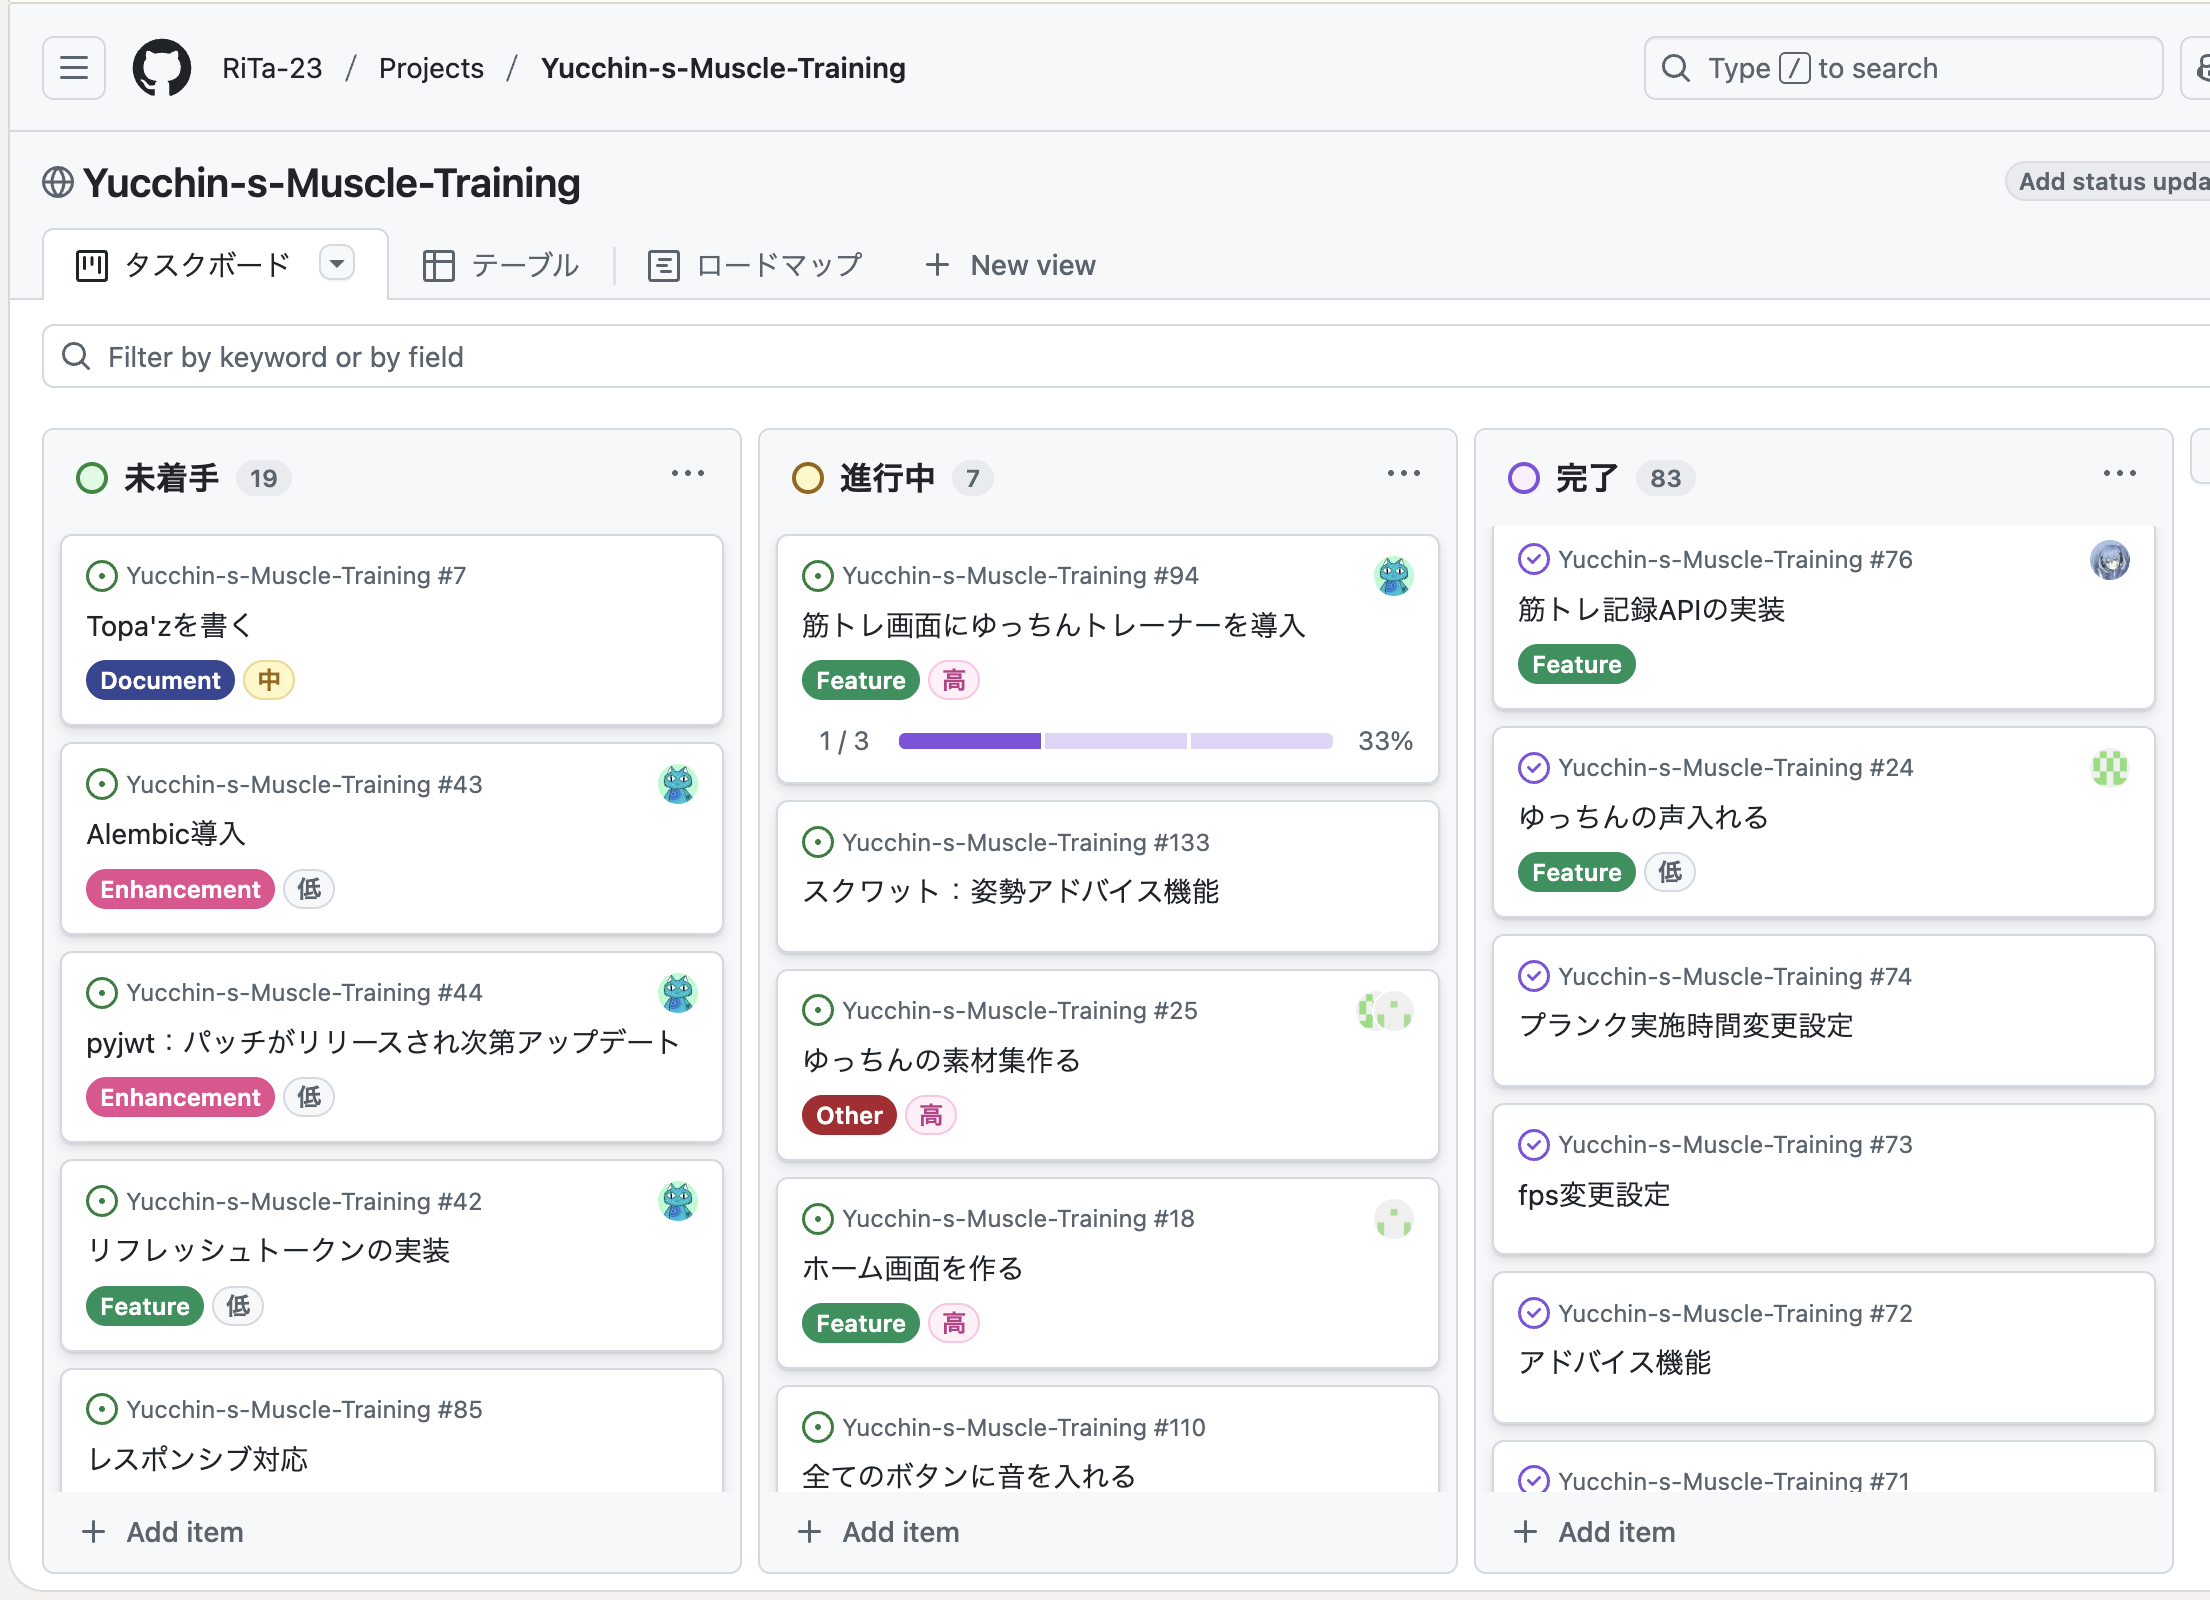Click New view to add a view

coord(1011,265)
